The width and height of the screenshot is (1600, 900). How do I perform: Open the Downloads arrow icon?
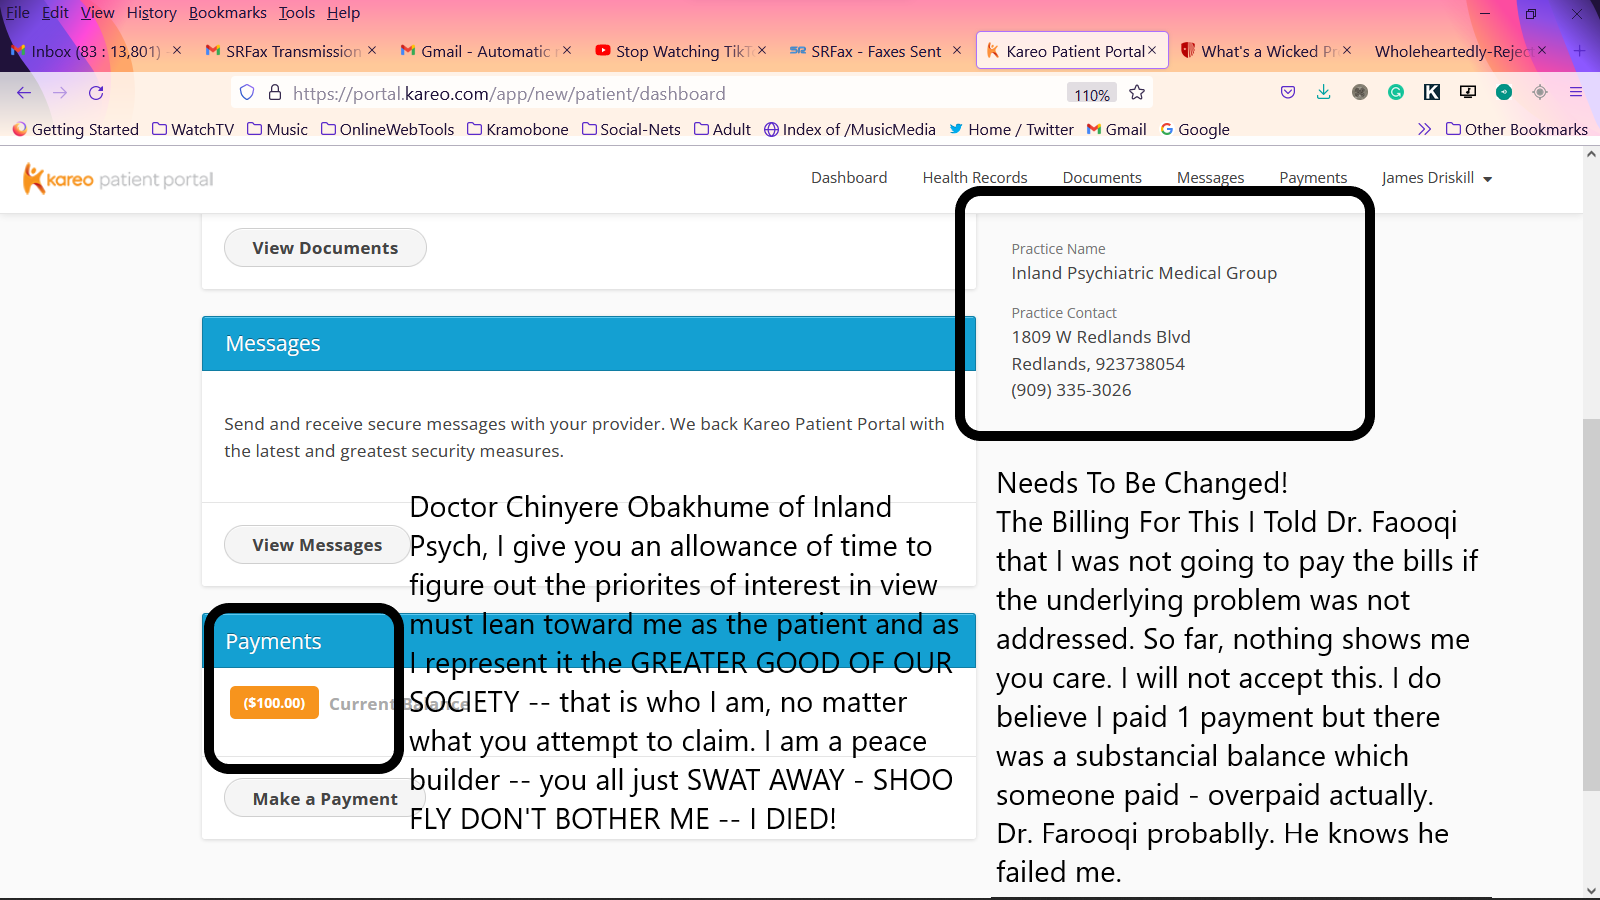pyautogui.click(x=1323, y=92)
